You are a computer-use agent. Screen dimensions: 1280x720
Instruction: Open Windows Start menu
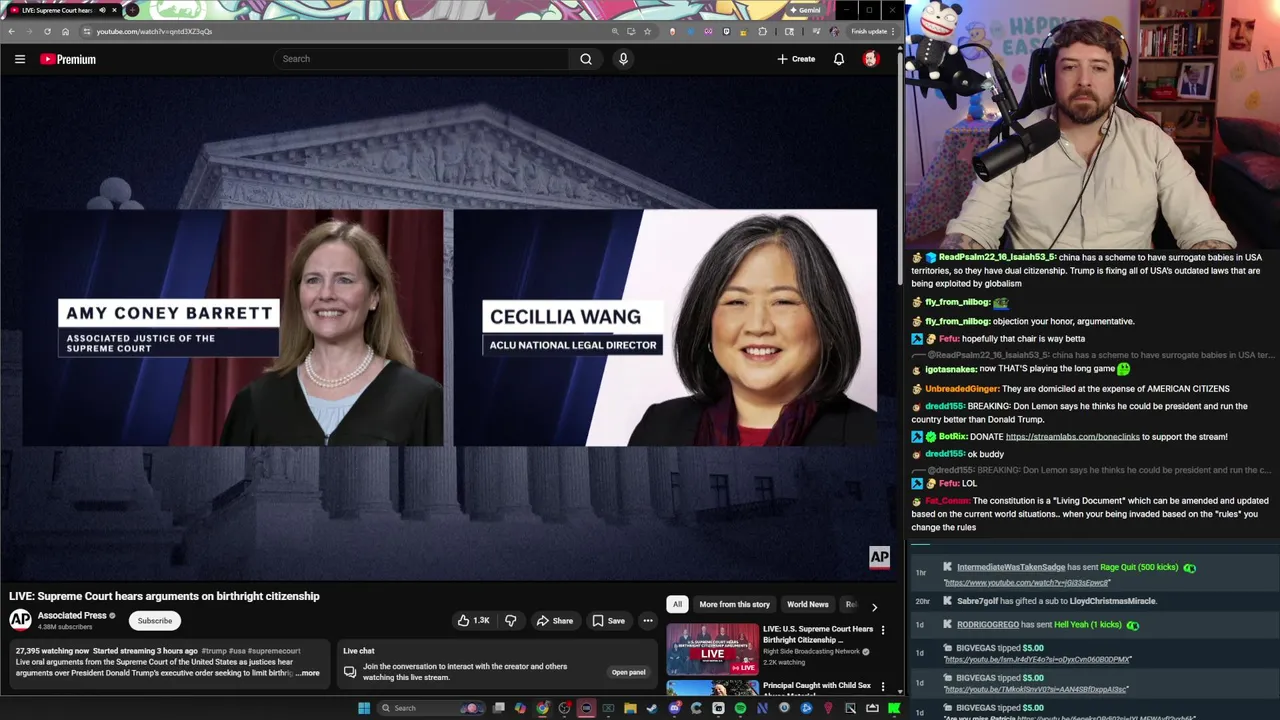point(364,708)
